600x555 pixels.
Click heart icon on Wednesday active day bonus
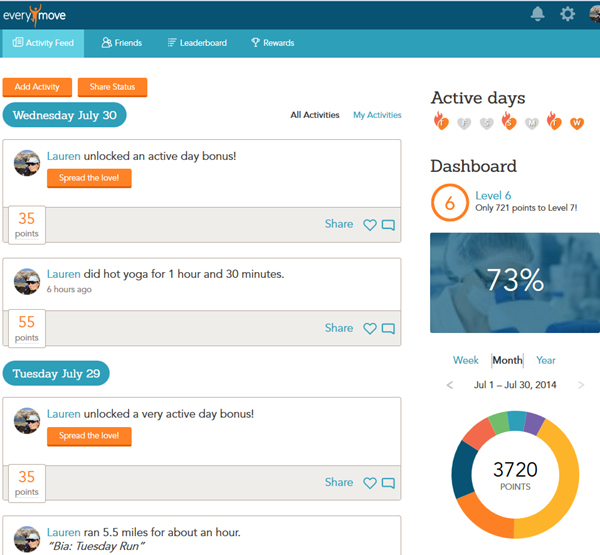pos(370,225)
